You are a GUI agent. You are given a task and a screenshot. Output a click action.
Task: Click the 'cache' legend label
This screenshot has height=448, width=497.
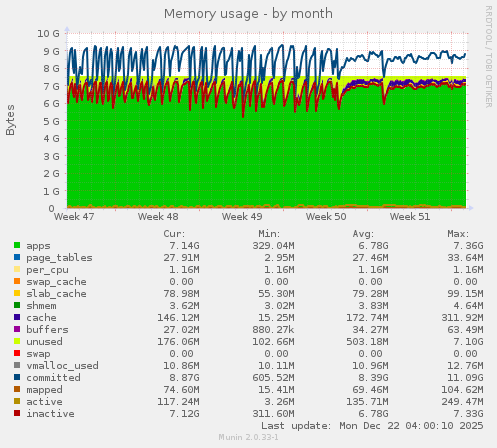pos(41,318)
